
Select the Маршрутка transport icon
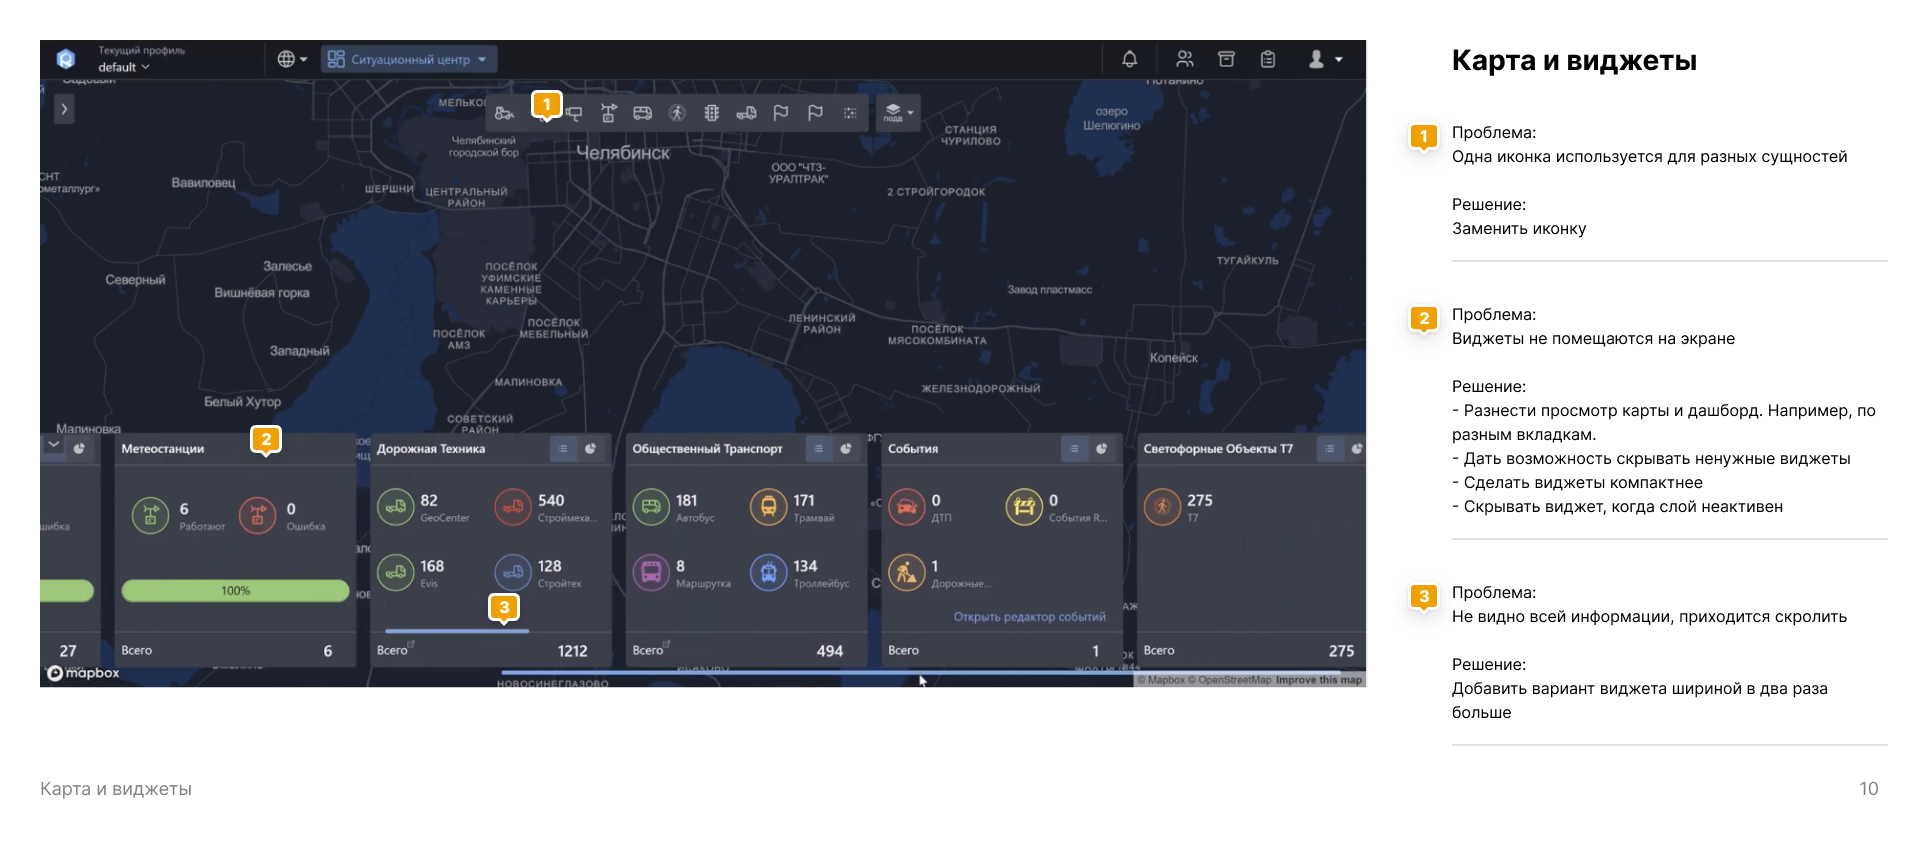point(651,573)
